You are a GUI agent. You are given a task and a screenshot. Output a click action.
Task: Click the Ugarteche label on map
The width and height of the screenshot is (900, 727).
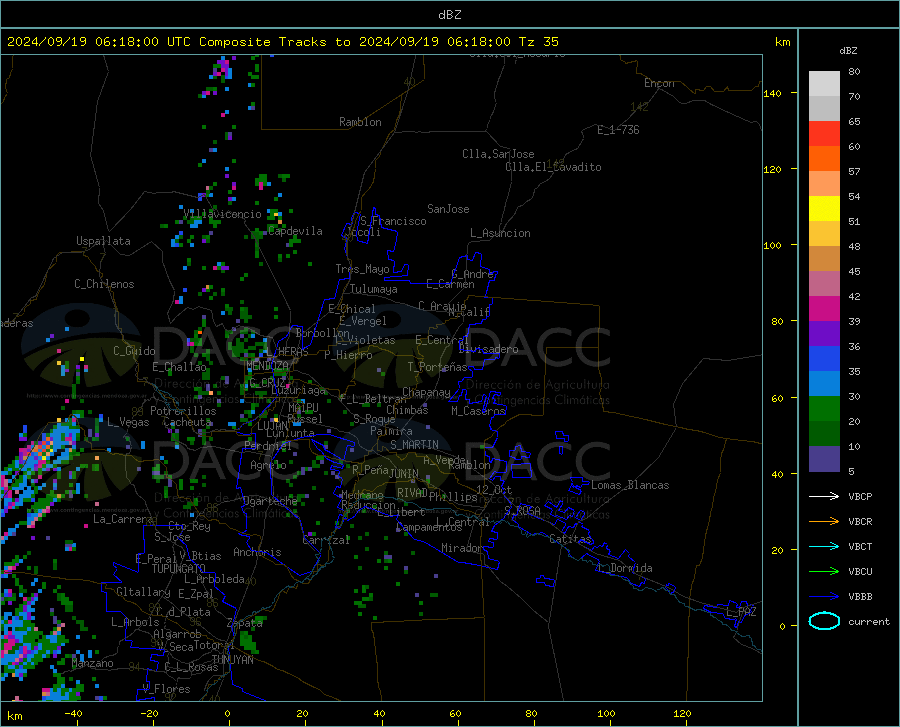(270, 501)
